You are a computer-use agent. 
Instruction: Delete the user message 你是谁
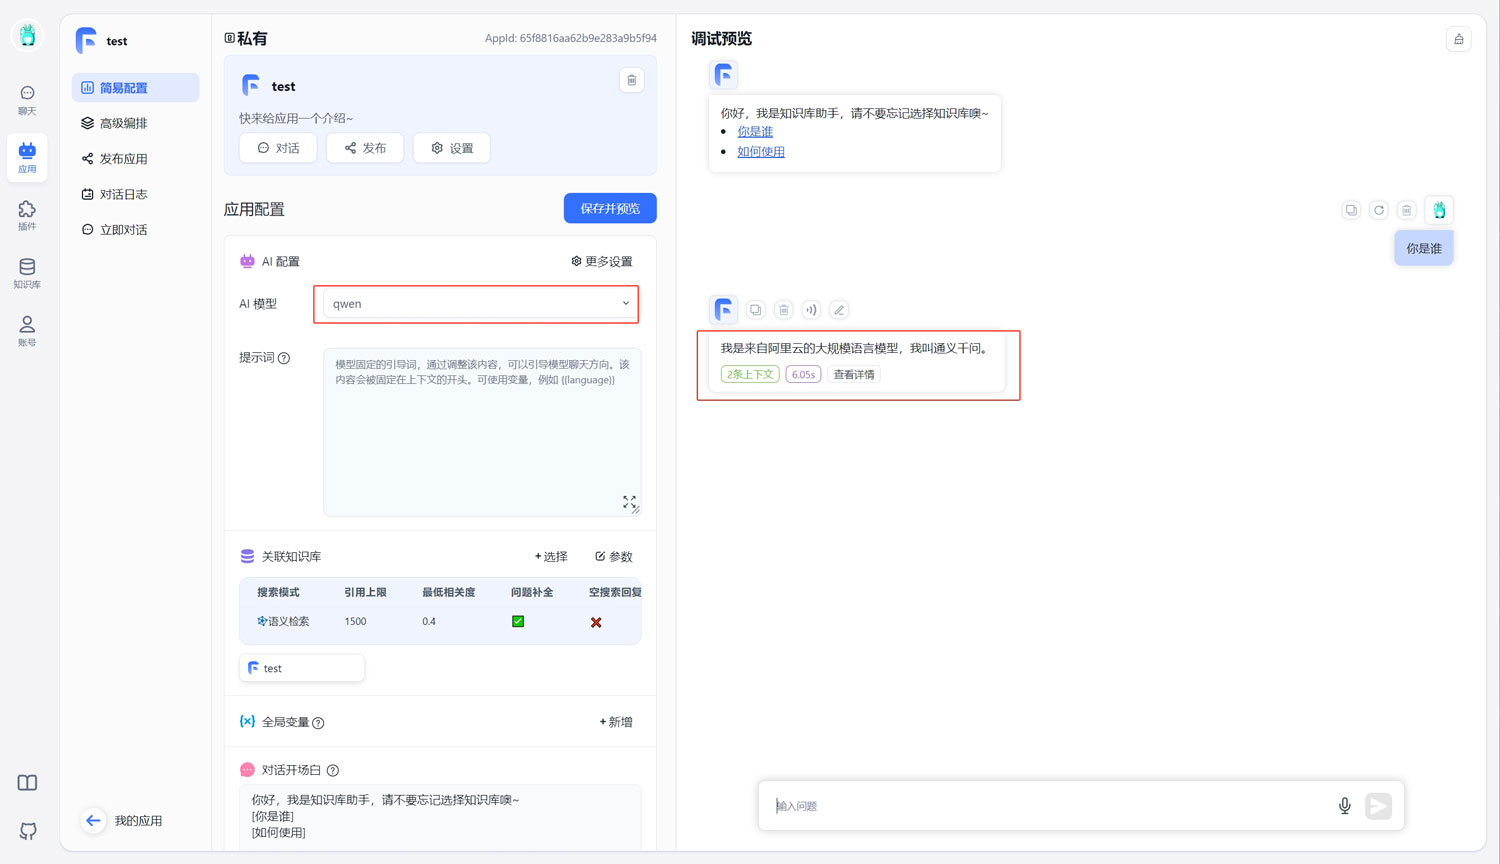pos(1407,210)
